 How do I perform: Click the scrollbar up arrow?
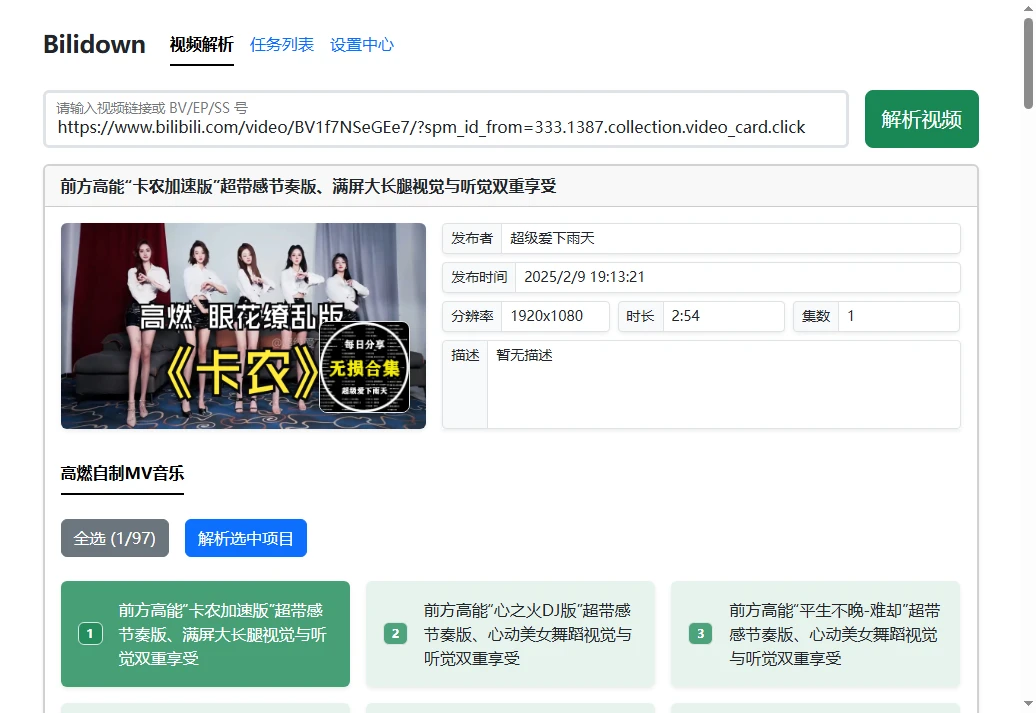(1028, 8)
